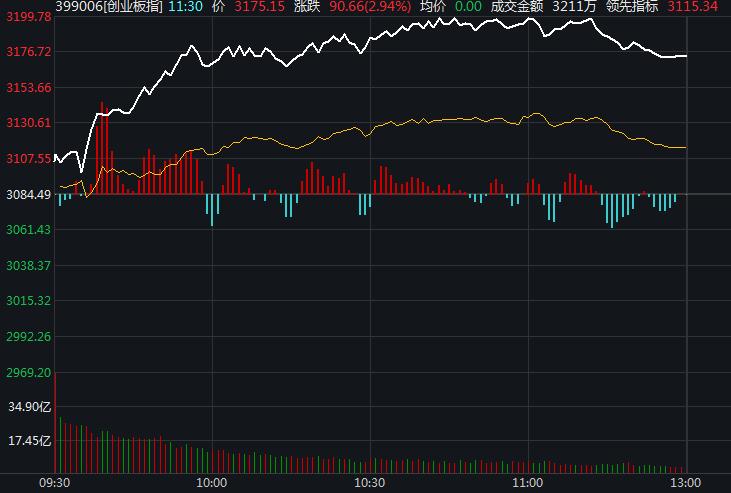Click the 3038.37 price axis label
The width and height of the screenshot is (731, 493).
point(28,265)
